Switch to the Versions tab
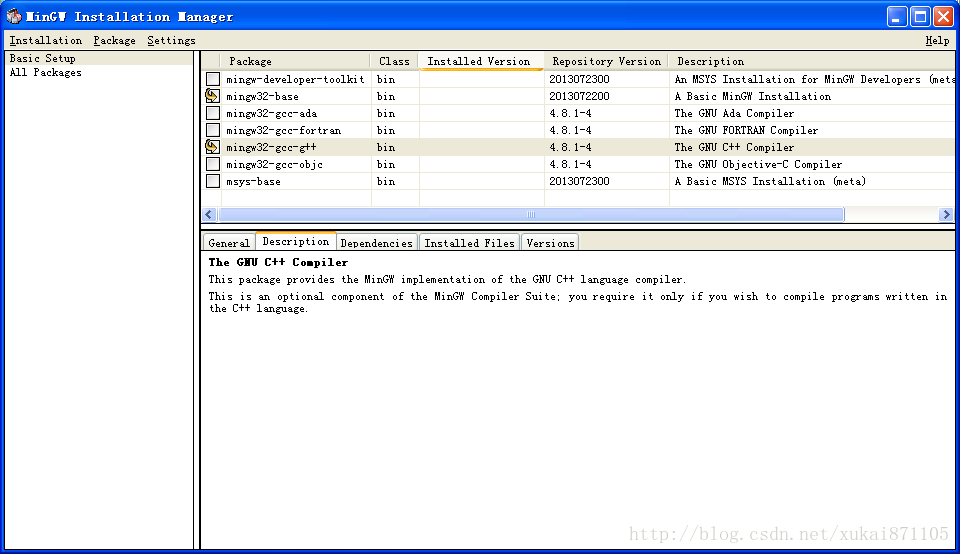 (550, 243)
